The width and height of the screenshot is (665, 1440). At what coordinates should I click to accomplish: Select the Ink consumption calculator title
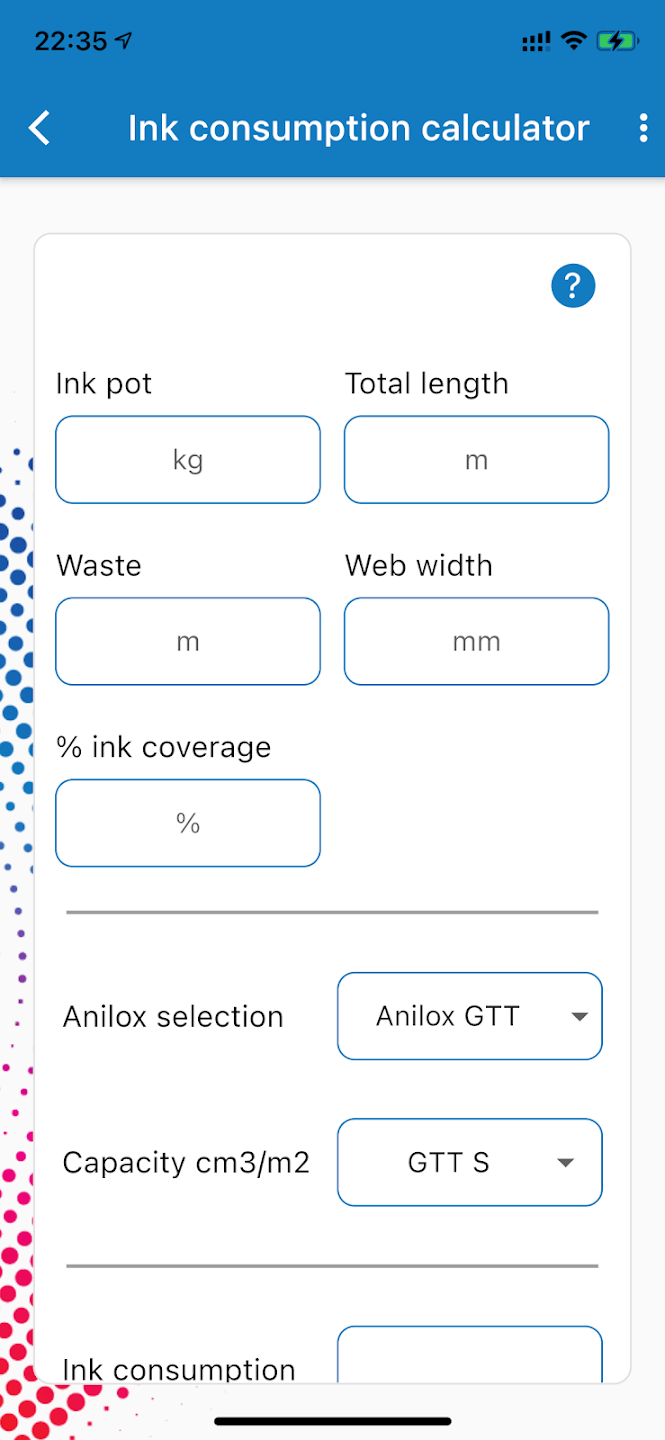point(357,128)
